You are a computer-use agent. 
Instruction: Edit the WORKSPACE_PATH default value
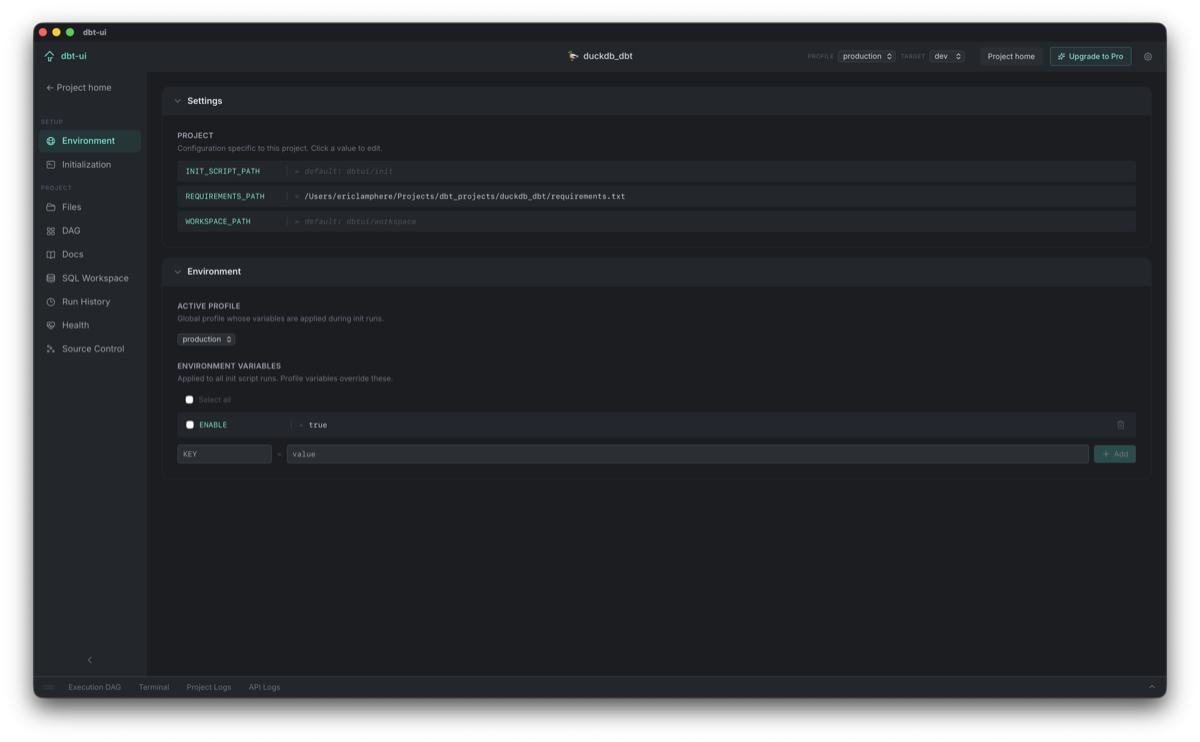click(360, 222)
